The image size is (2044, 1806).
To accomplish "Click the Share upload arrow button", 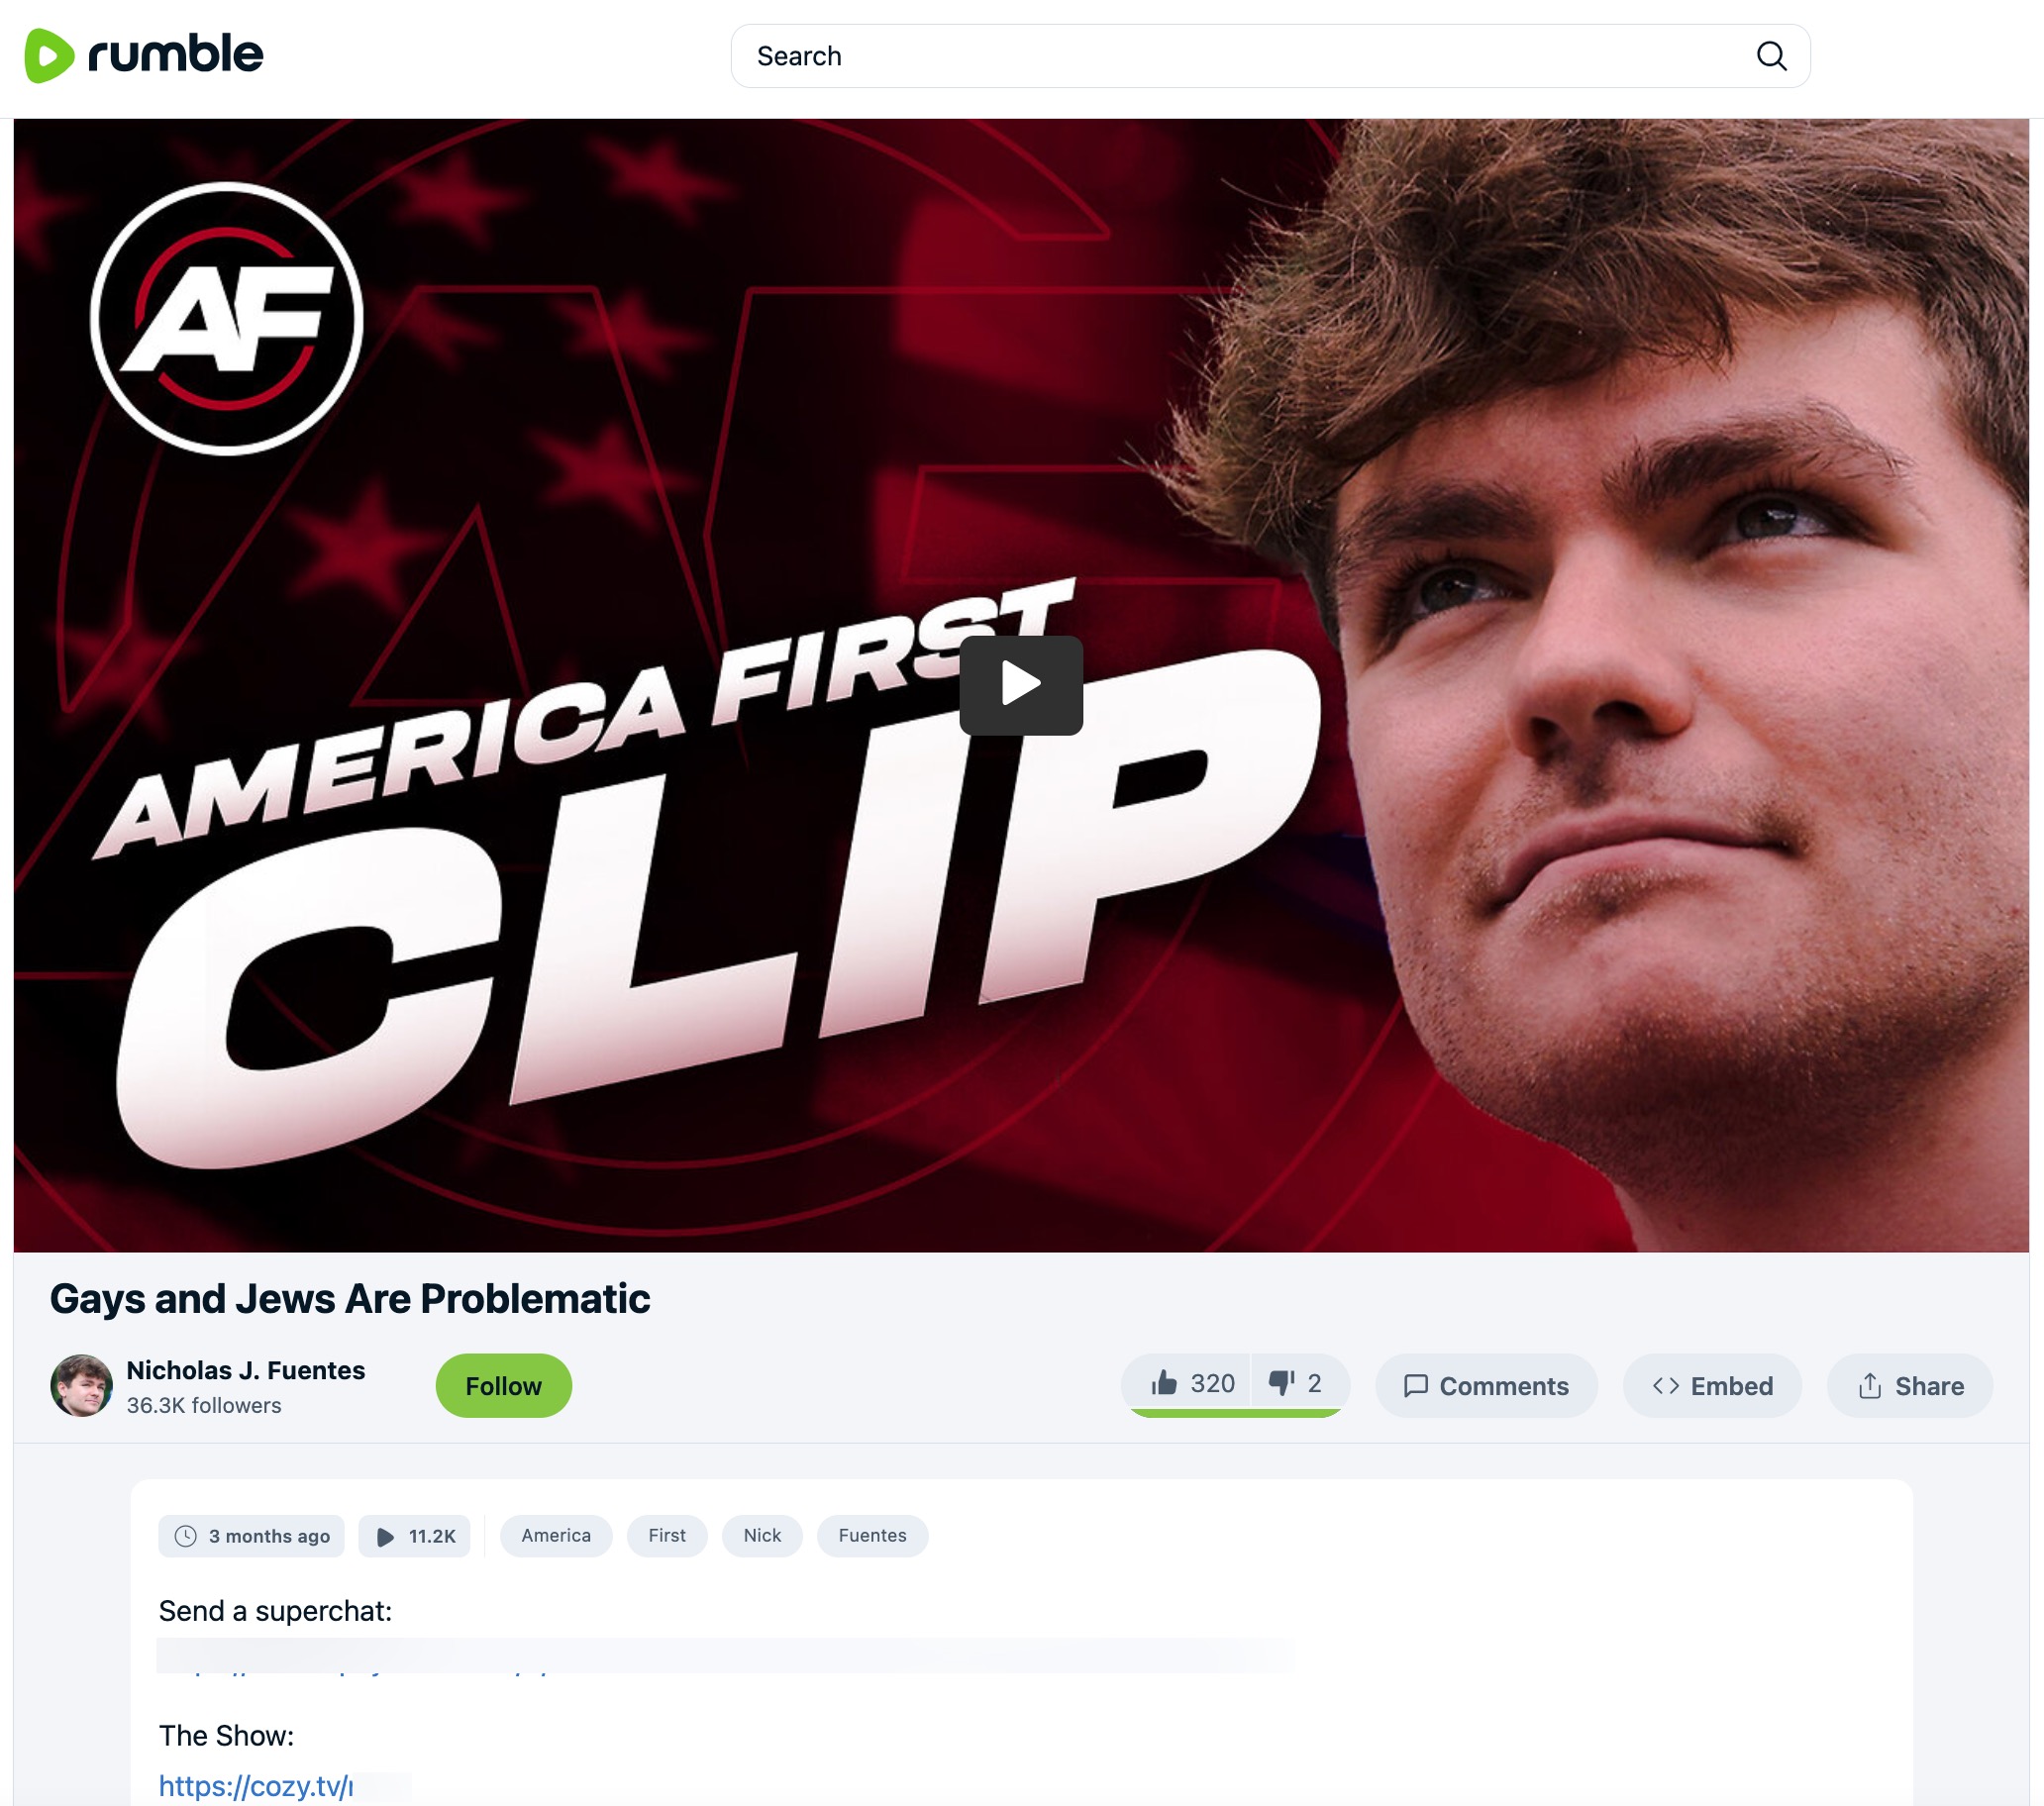I will coord(1910,1385).
